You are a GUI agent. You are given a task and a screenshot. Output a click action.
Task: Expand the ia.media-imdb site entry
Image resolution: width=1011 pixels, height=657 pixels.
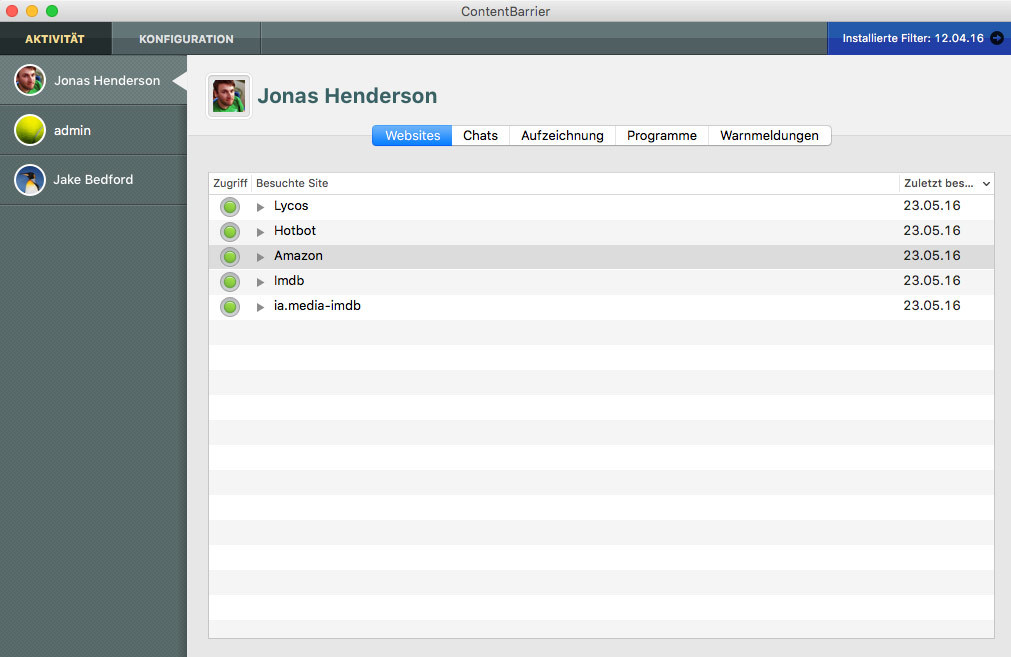(260, 307)
